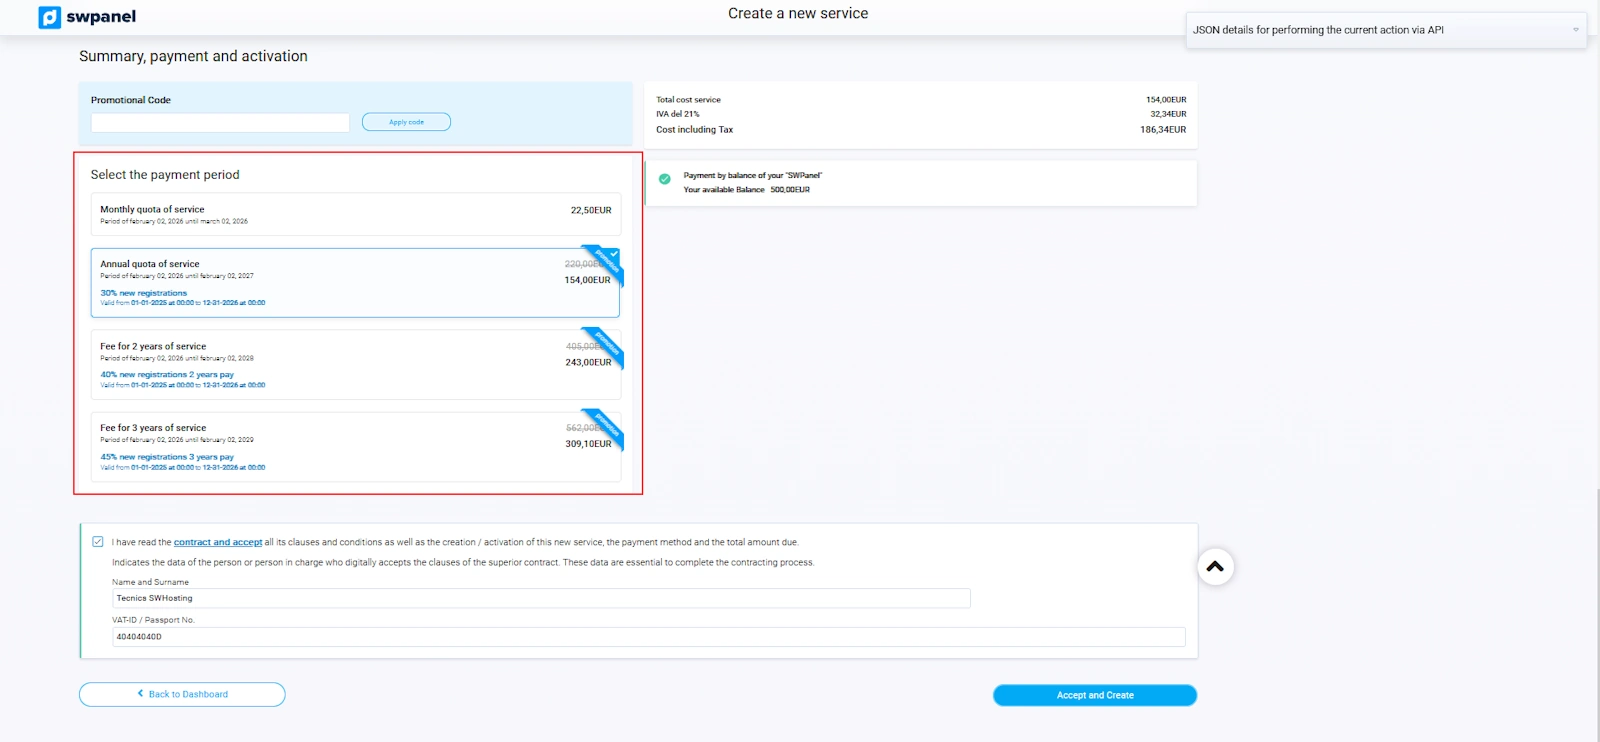Click the scroll-to-top arrow button
1600x742 pixels.
coord(1215,567)
